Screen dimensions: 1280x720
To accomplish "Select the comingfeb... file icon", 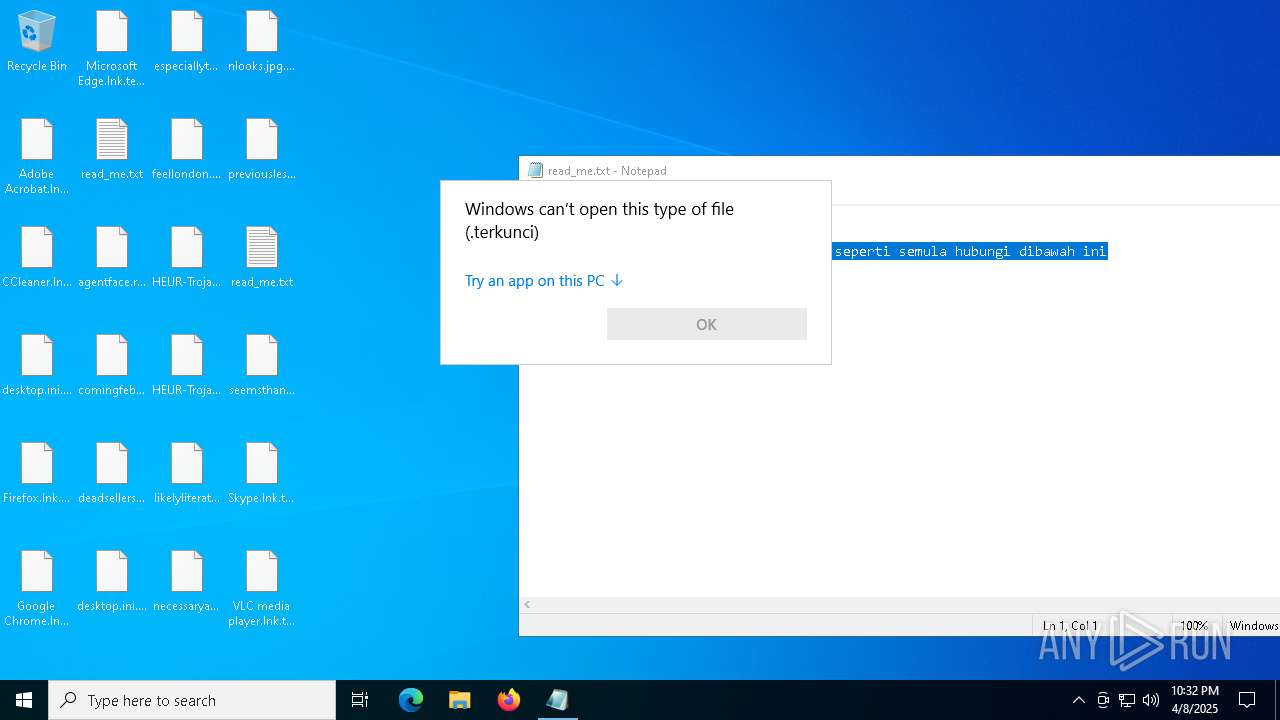I will tap(112, 366).
